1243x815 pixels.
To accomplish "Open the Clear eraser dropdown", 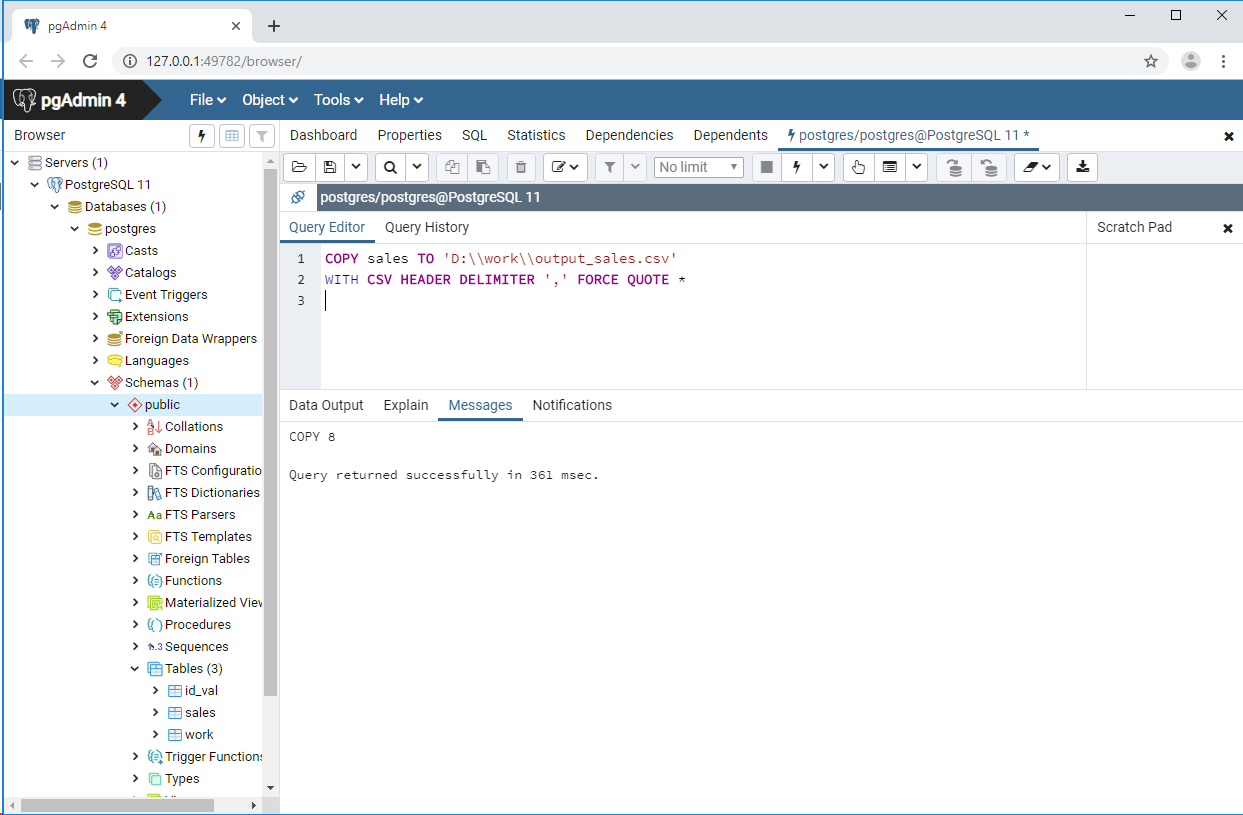I will point(1037,167).
